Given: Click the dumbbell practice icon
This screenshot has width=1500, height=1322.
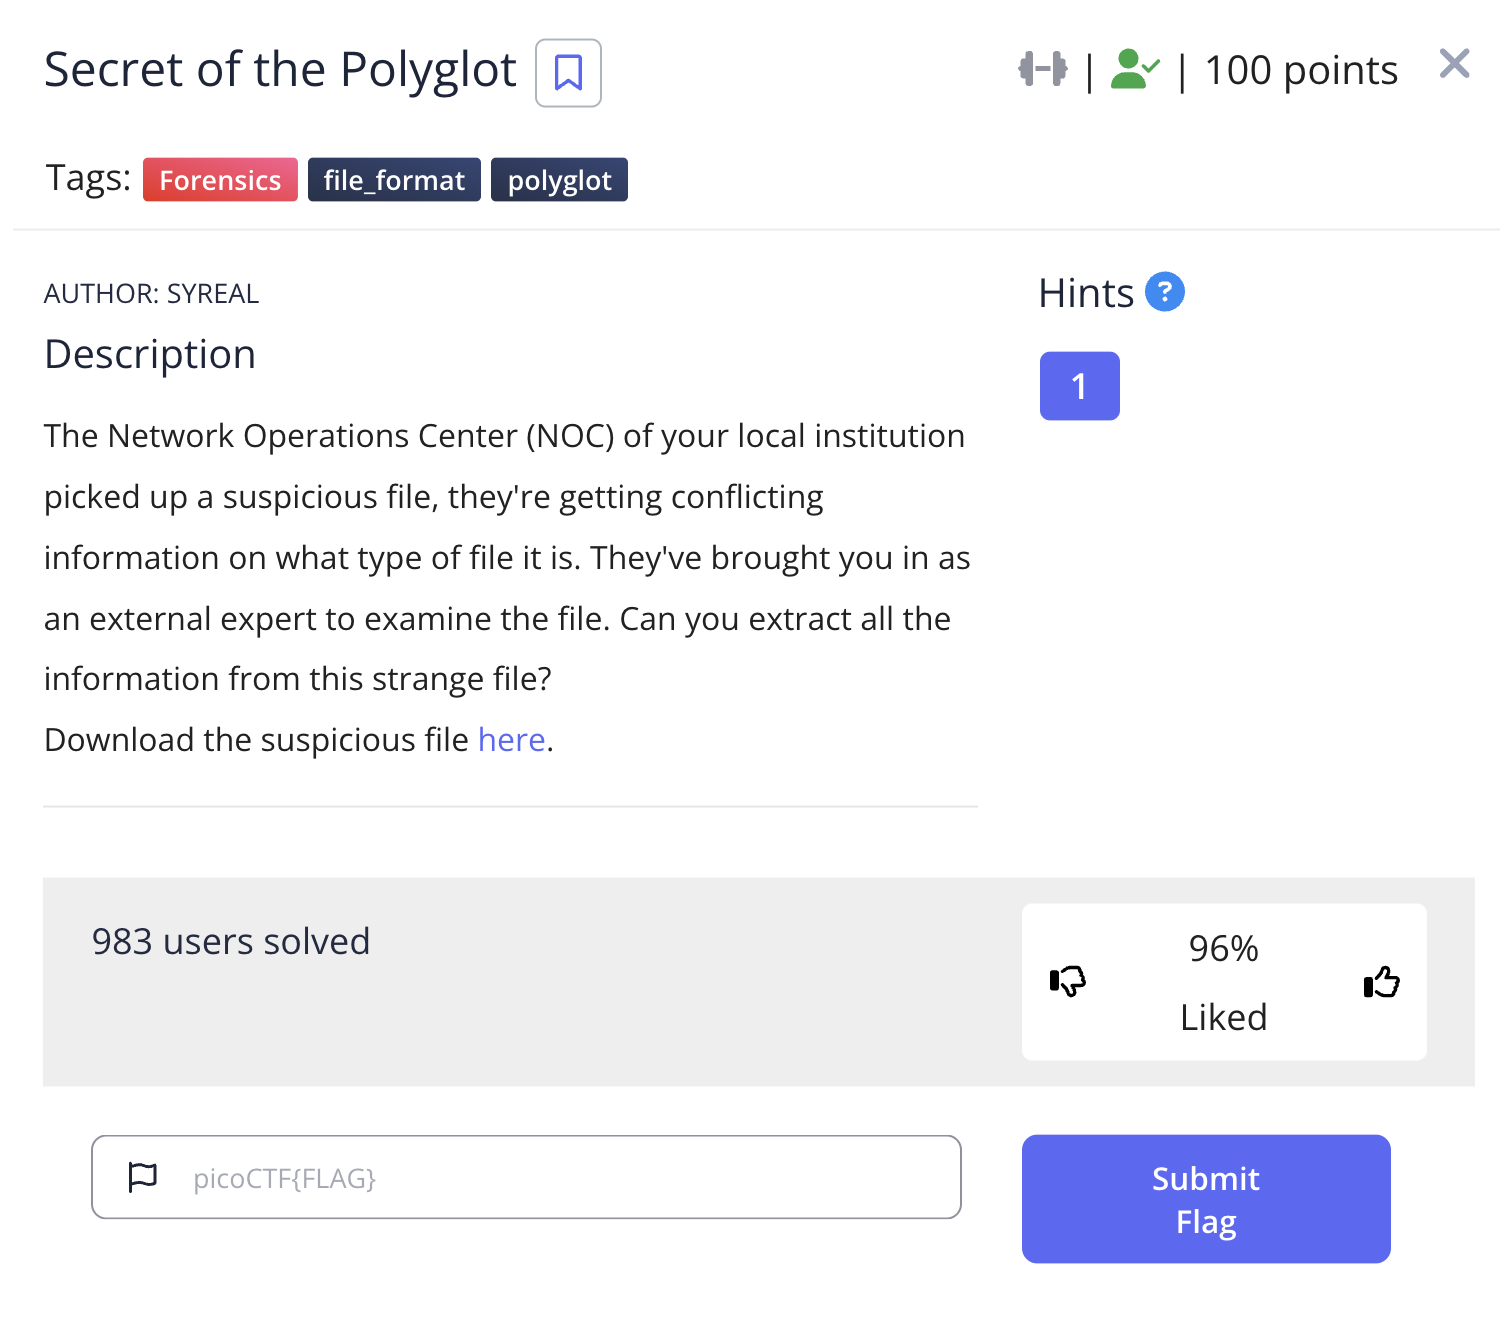Looking at the screenshot, I should click(1043, 69).
